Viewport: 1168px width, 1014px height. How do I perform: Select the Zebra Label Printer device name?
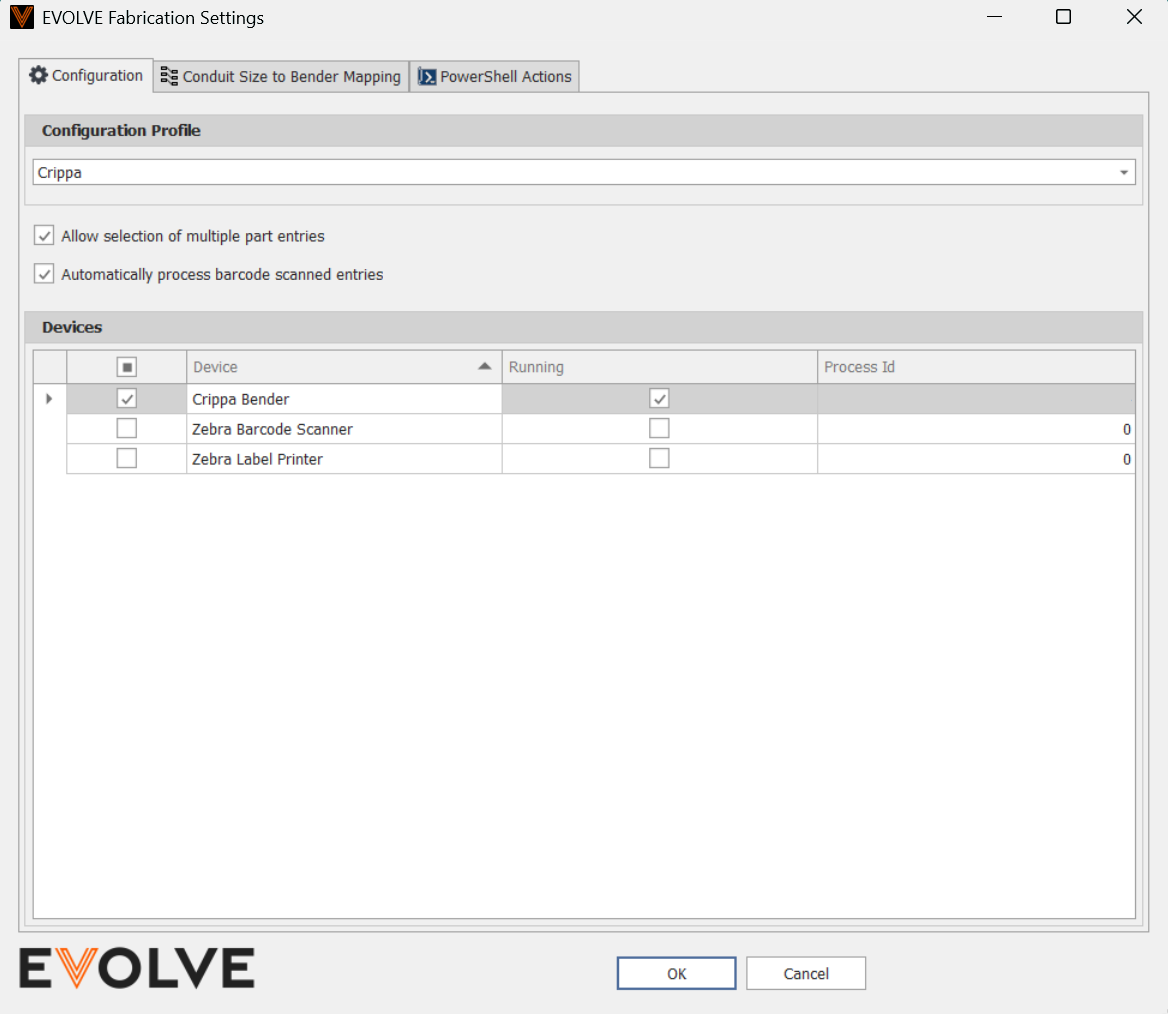click(x=257, y=459)
